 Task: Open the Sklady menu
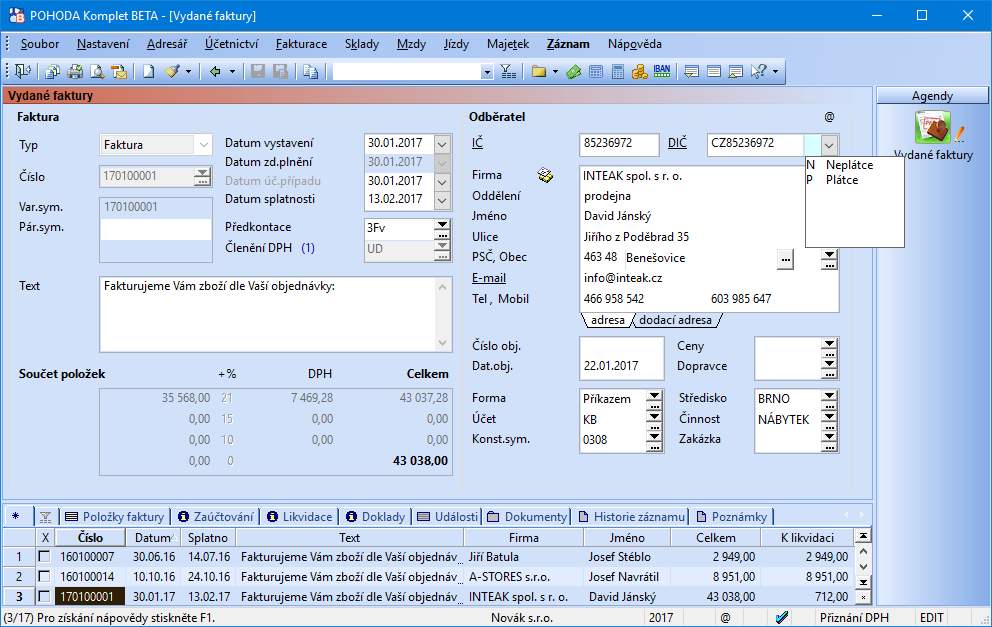362,44
